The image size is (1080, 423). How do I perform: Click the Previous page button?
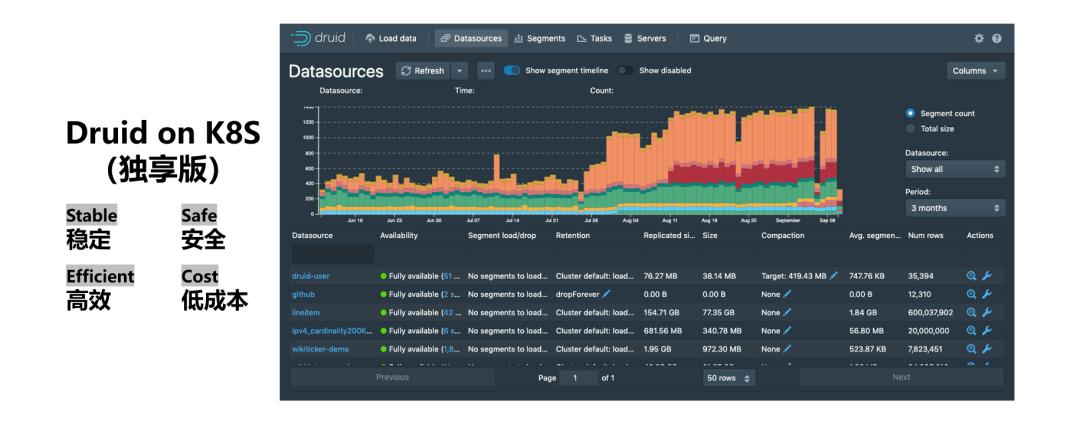click(392, 378)
